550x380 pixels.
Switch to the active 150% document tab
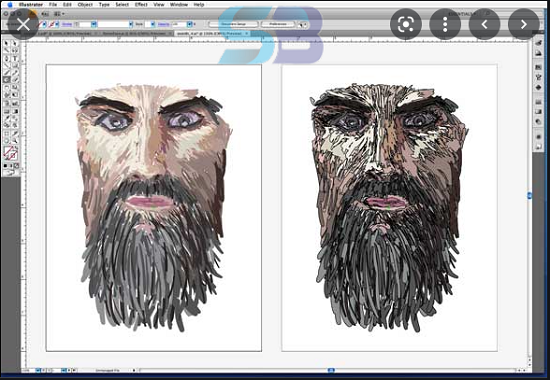[x=212, y=34]
